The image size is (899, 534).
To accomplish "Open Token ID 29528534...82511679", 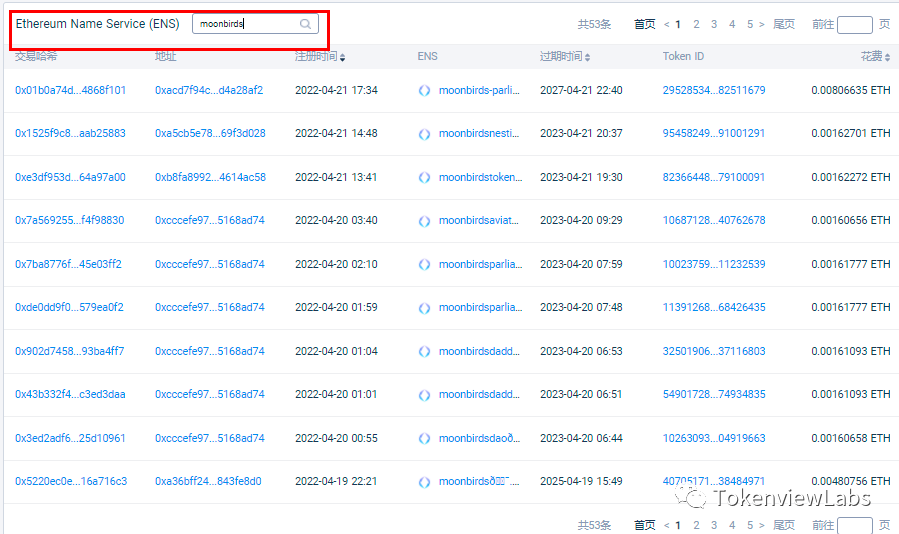I will [x=714, y=90].
